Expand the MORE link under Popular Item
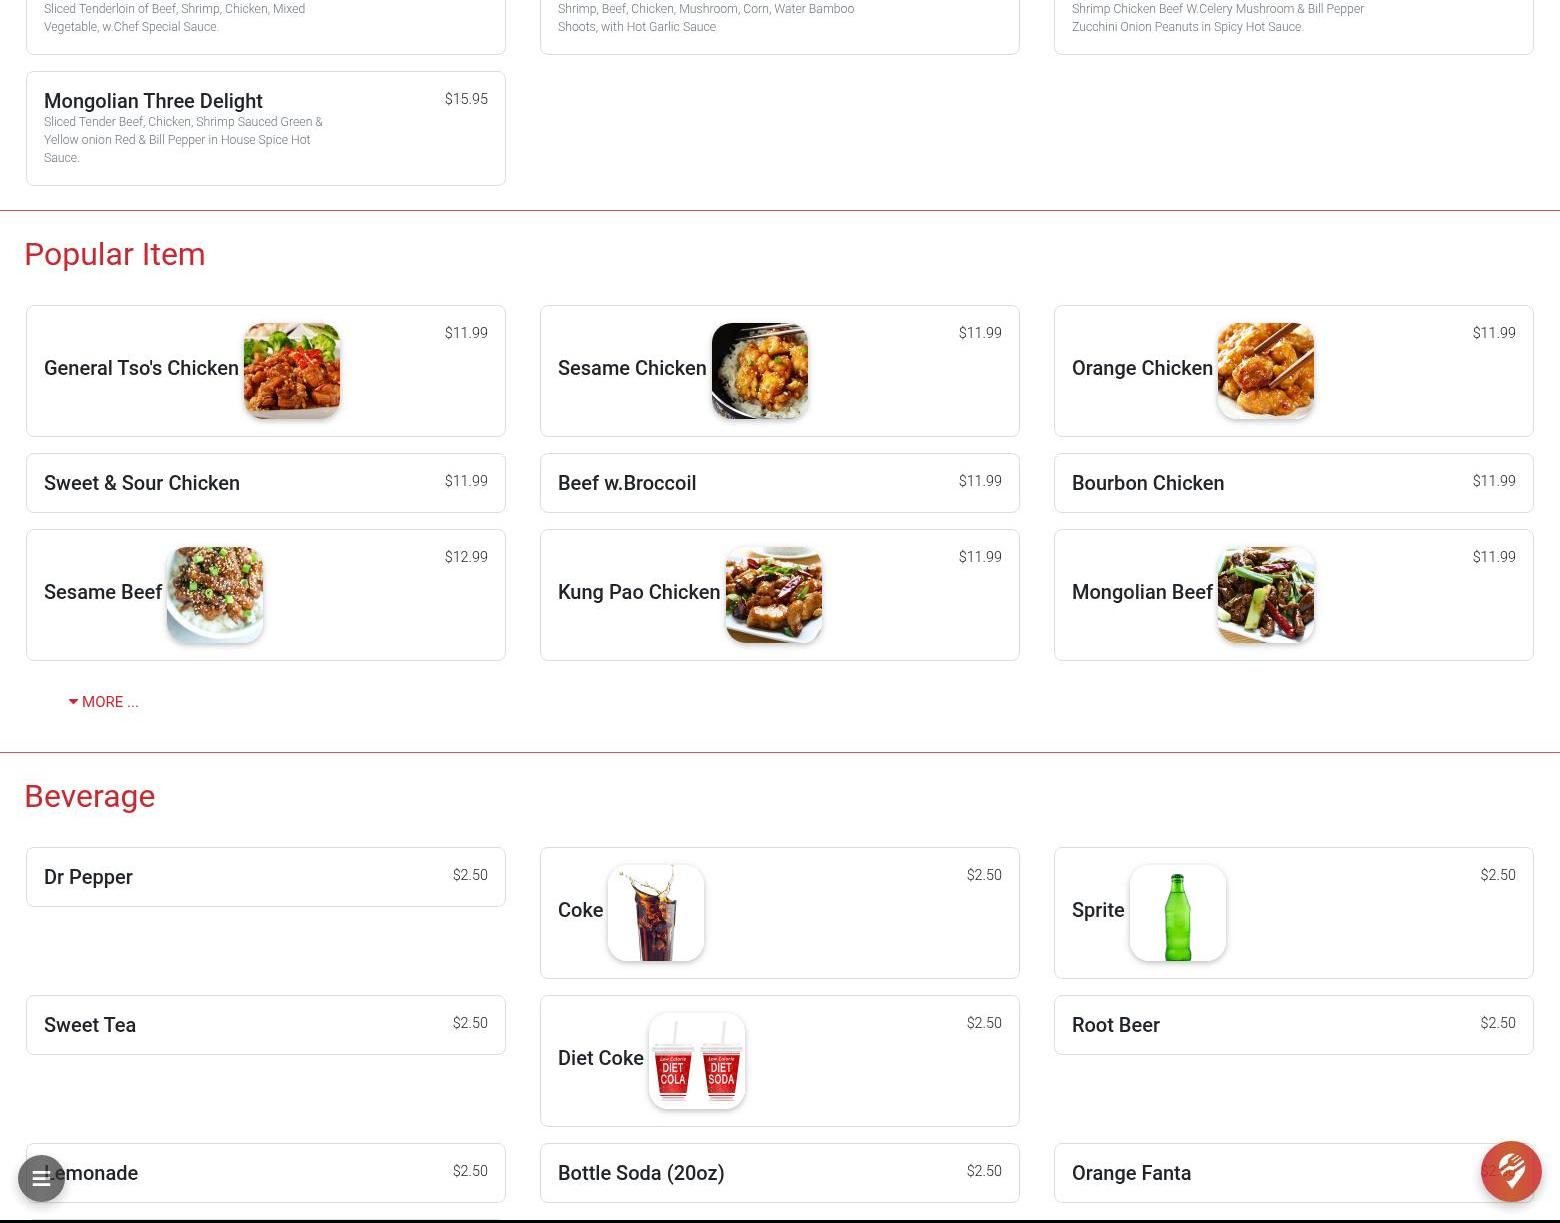 click(103, 702)
